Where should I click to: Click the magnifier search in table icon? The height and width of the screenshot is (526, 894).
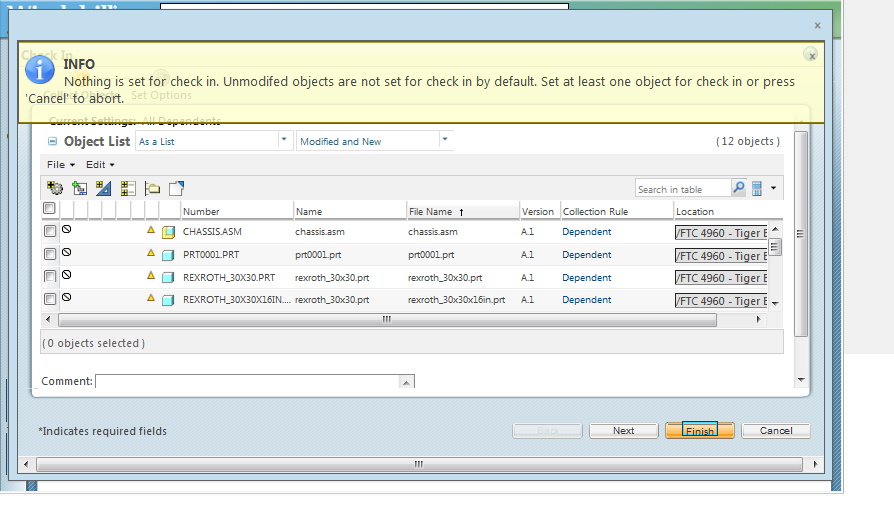tap(738, 187)
